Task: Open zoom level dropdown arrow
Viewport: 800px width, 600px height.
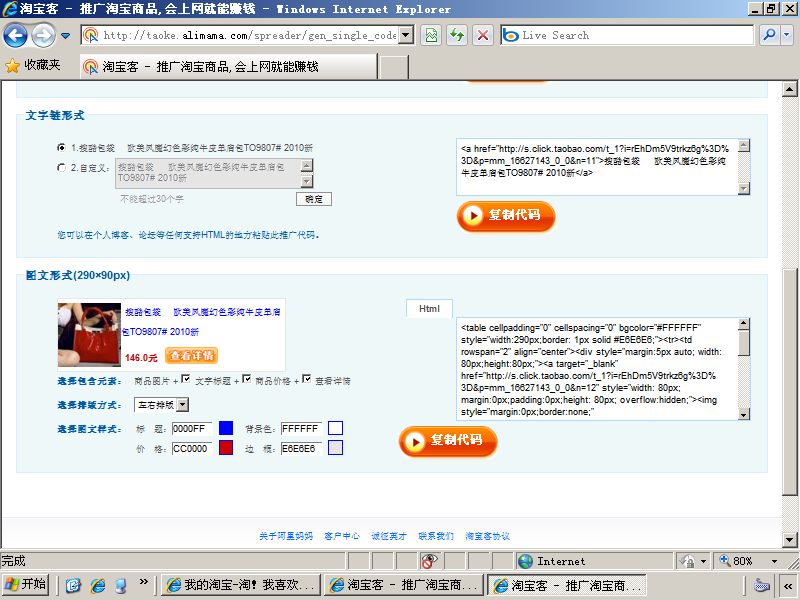Action: pos(774,561)
